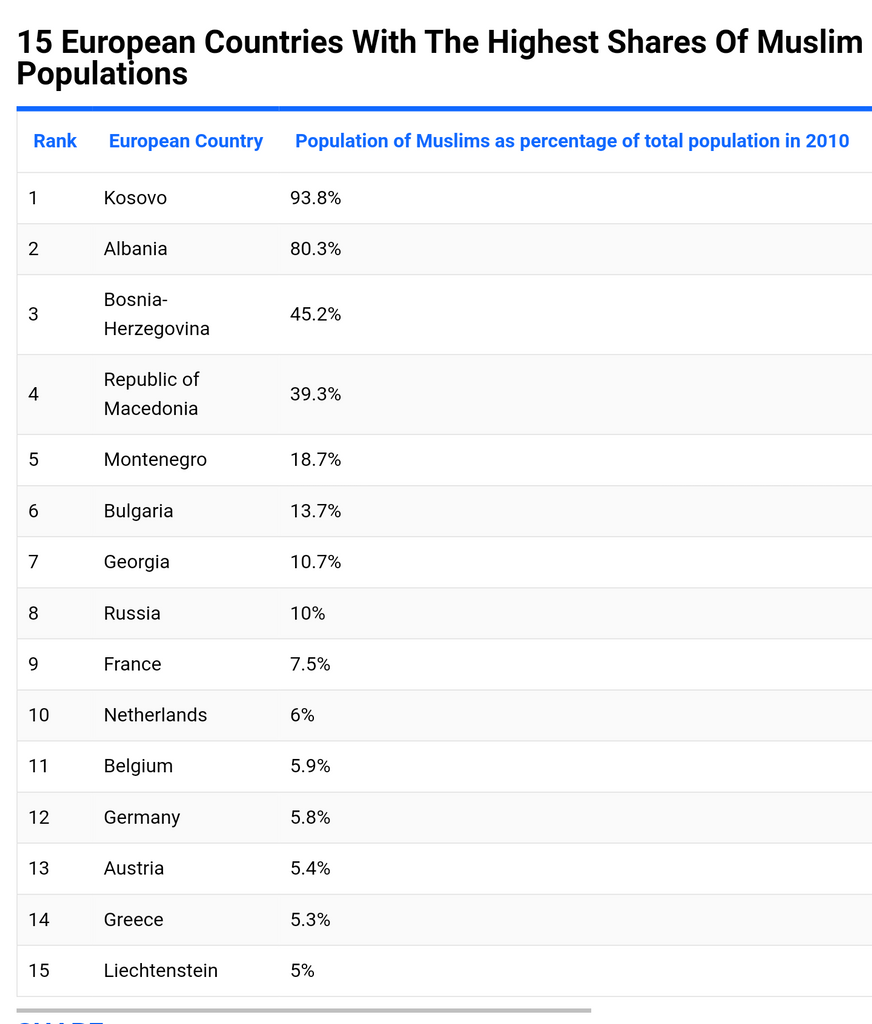Click the European Country column header
The width and height of the screenshot is (872, 1024).
[185, 141]
